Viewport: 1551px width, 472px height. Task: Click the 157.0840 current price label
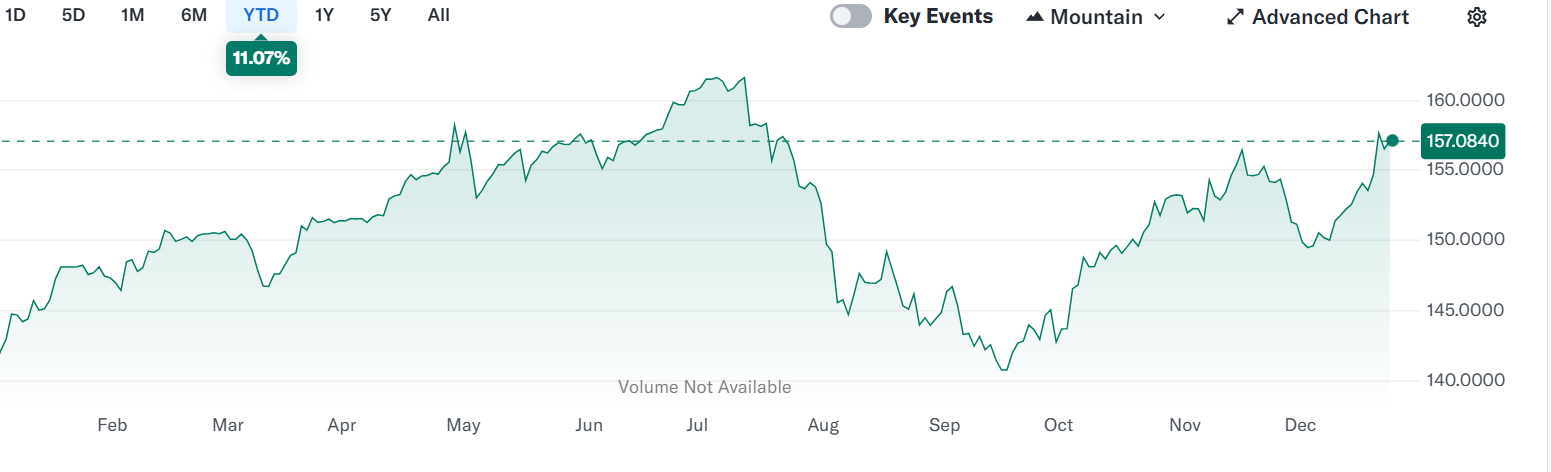(1461, 141)
